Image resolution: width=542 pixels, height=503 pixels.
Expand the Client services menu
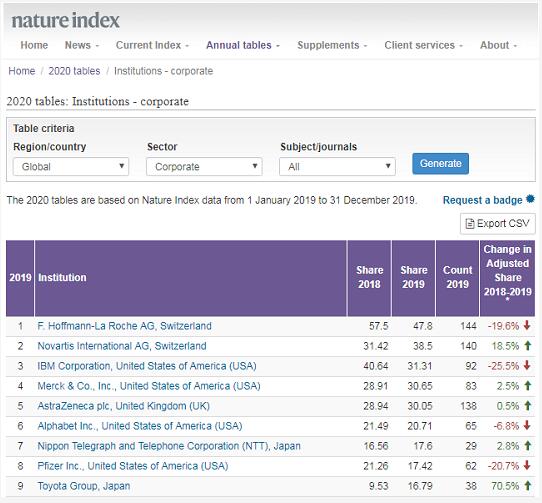(x=423, y=45)
